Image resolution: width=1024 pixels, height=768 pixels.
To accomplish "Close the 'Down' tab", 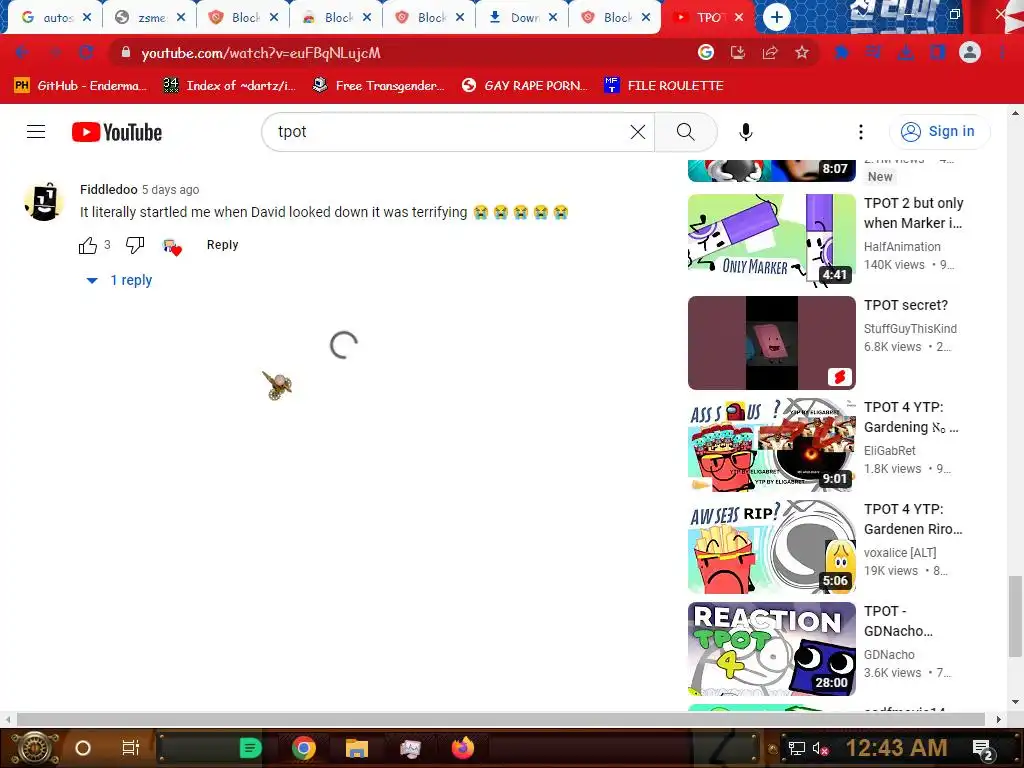I will click(x=553, y=18).
